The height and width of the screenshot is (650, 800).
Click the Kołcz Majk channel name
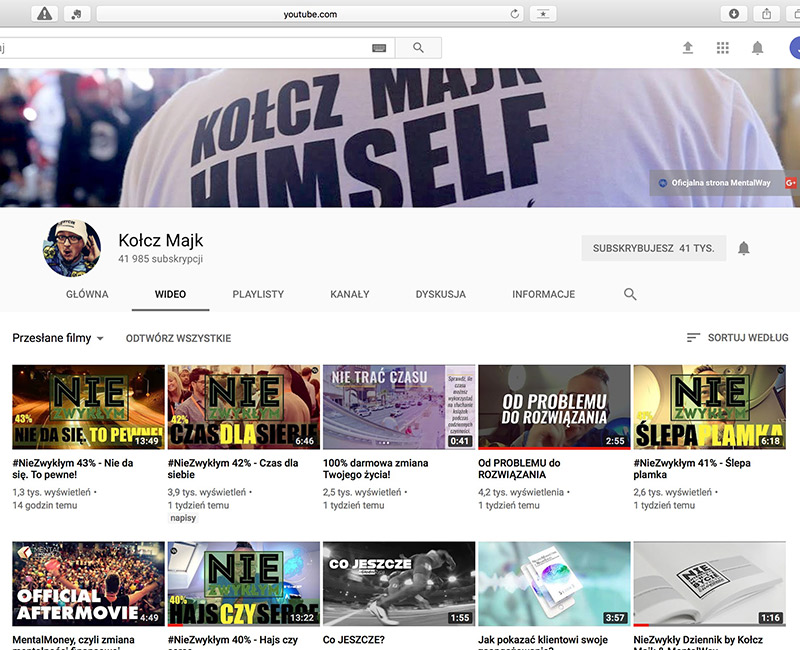point(161,240)
